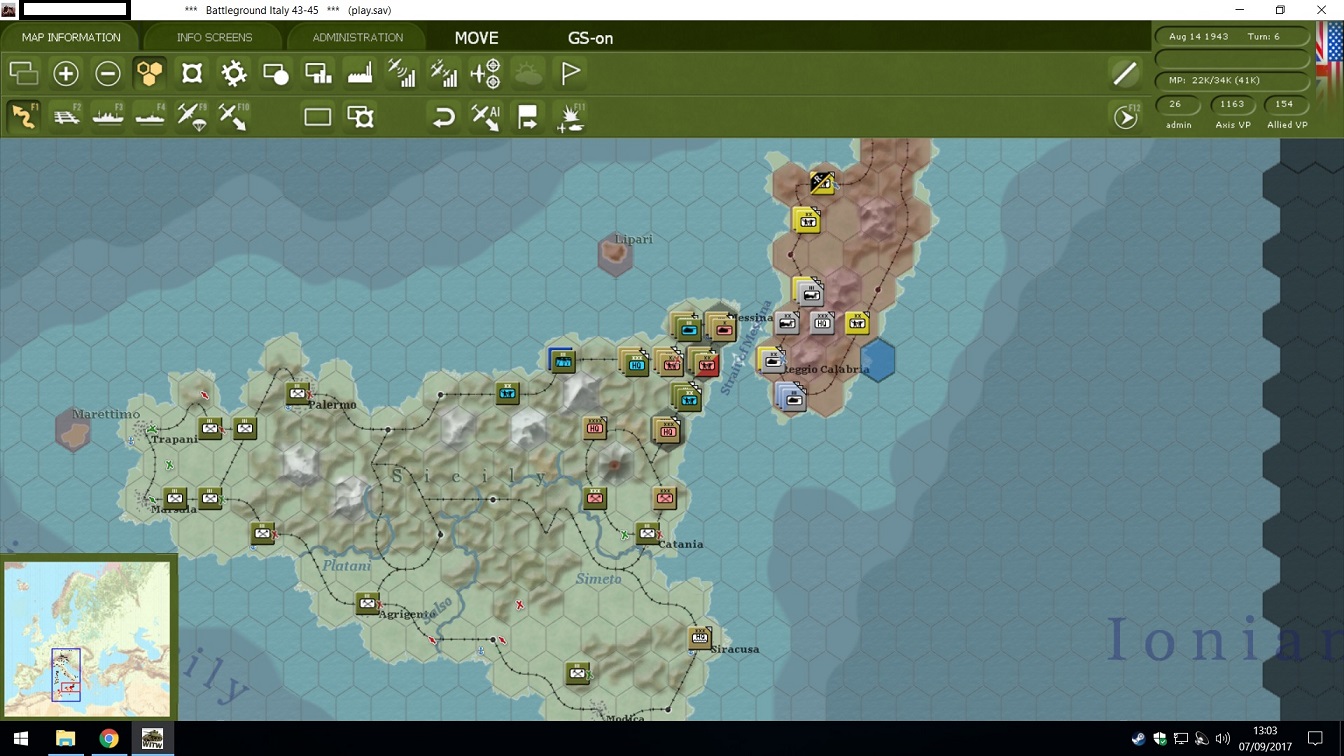This screenshot has height=756, width=1344.
Task: Click the two planes with bars icon
Action: [x=444, y=73]
